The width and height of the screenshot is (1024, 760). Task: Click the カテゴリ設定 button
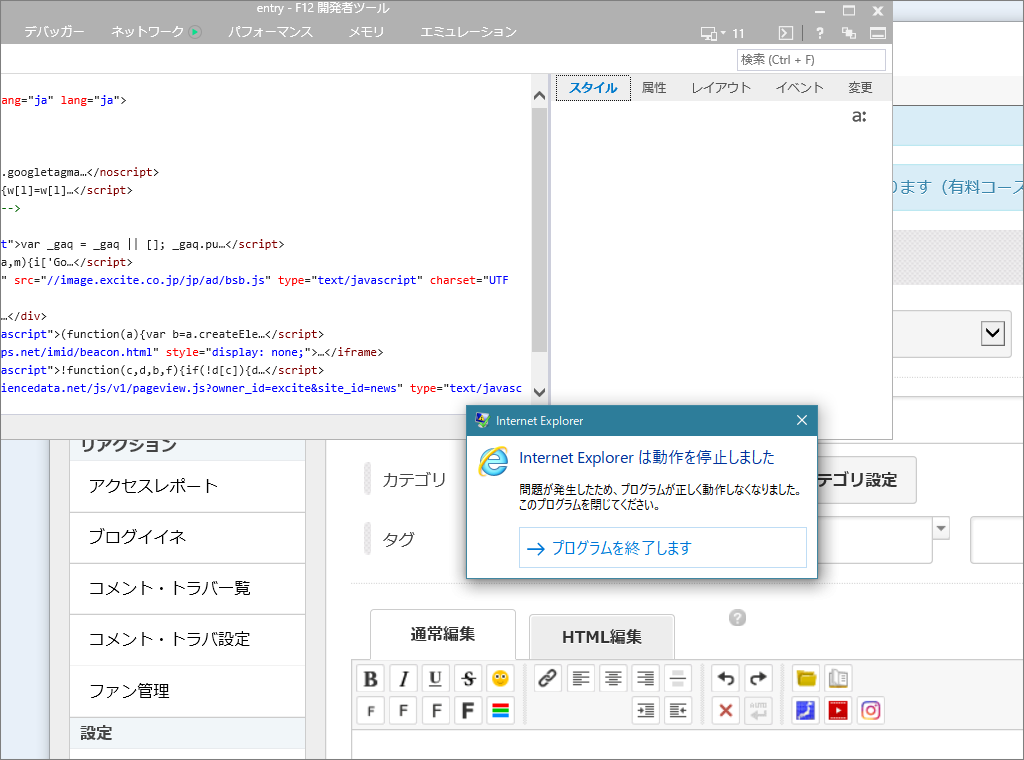pos(866,480)
